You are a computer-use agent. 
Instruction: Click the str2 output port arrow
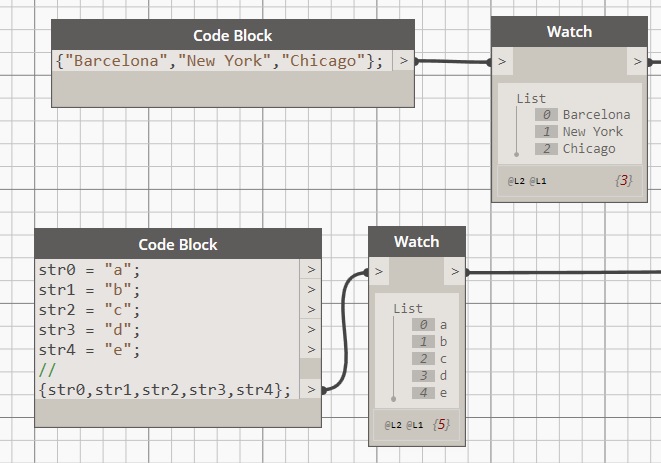[311, 310]
